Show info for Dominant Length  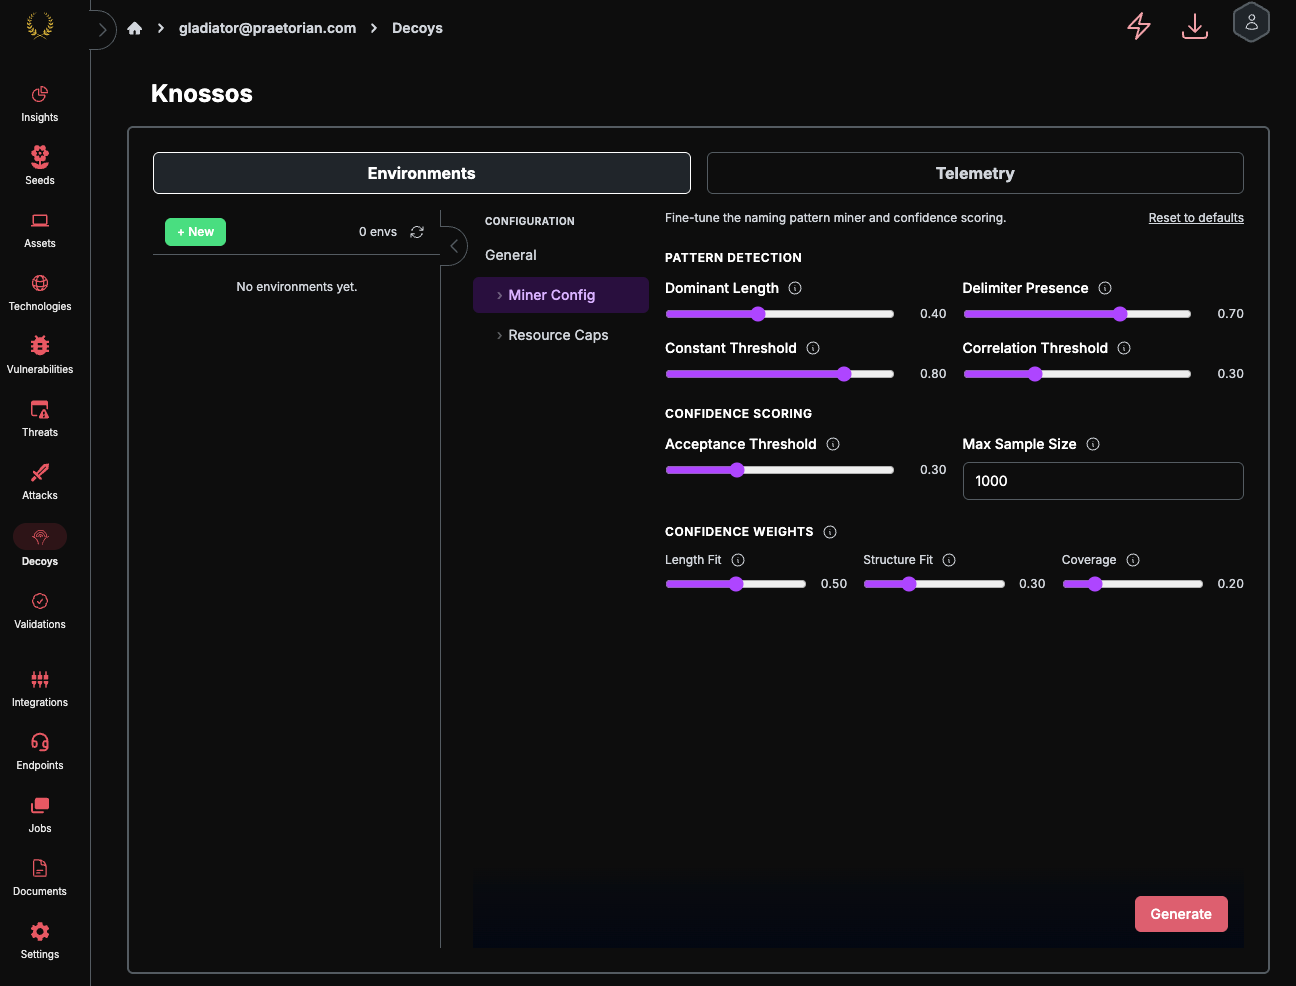click(x=795, y=288)
